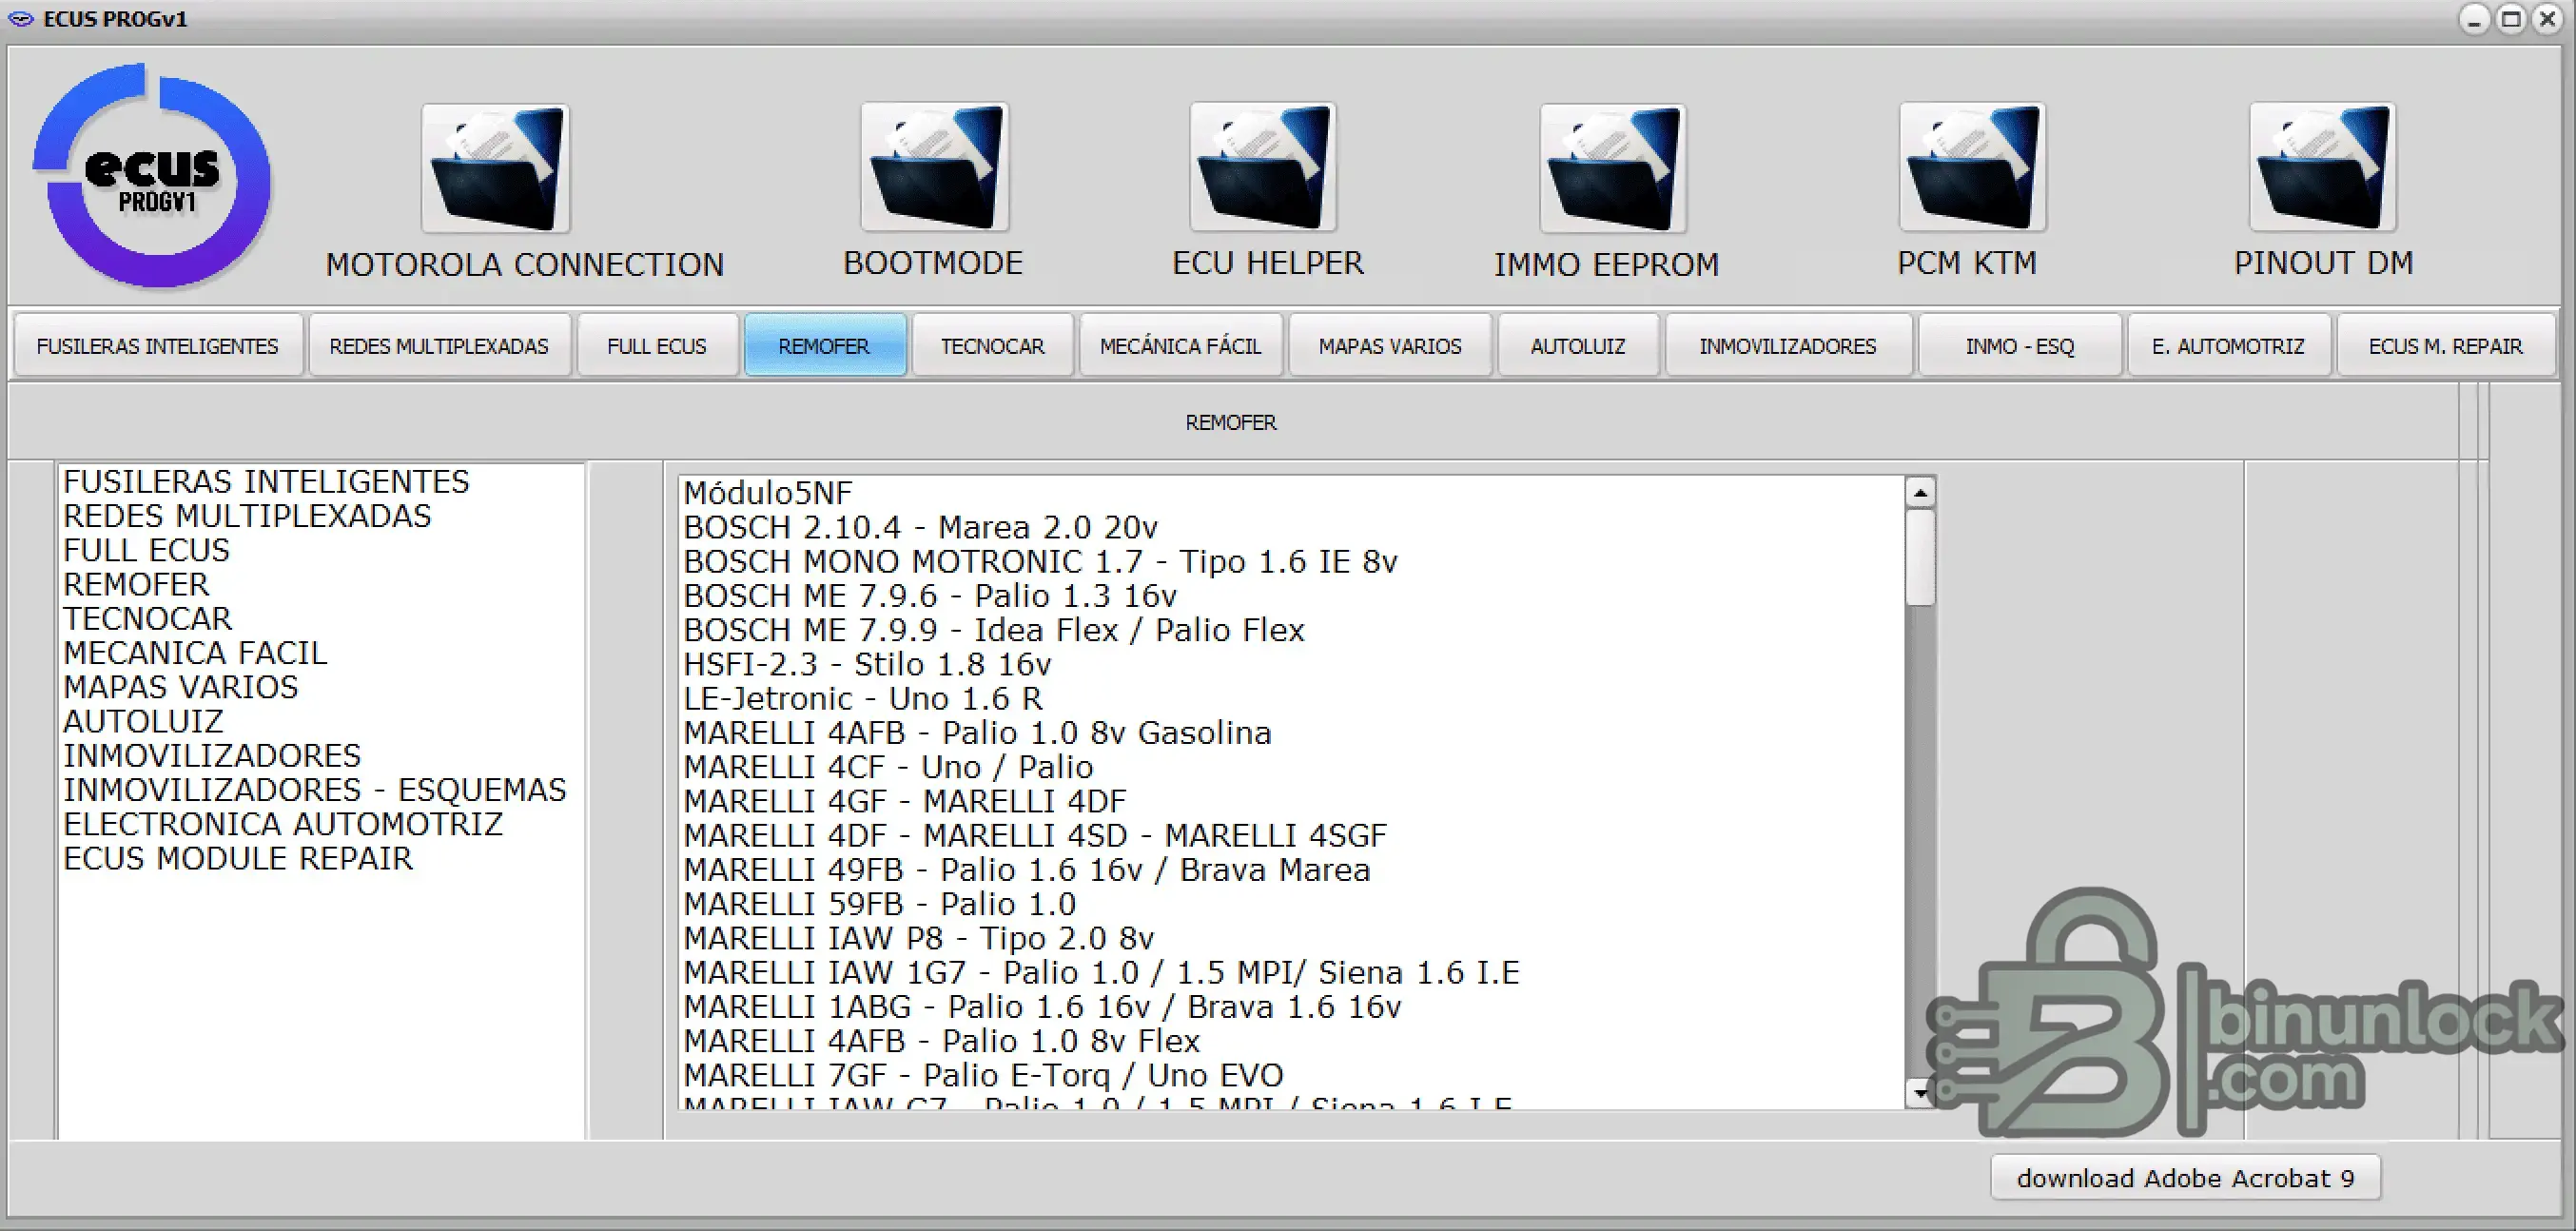Open the PINOUT DM folder icon
The height and width of the screenshot is (1231, 2576).
[2322, 167]
